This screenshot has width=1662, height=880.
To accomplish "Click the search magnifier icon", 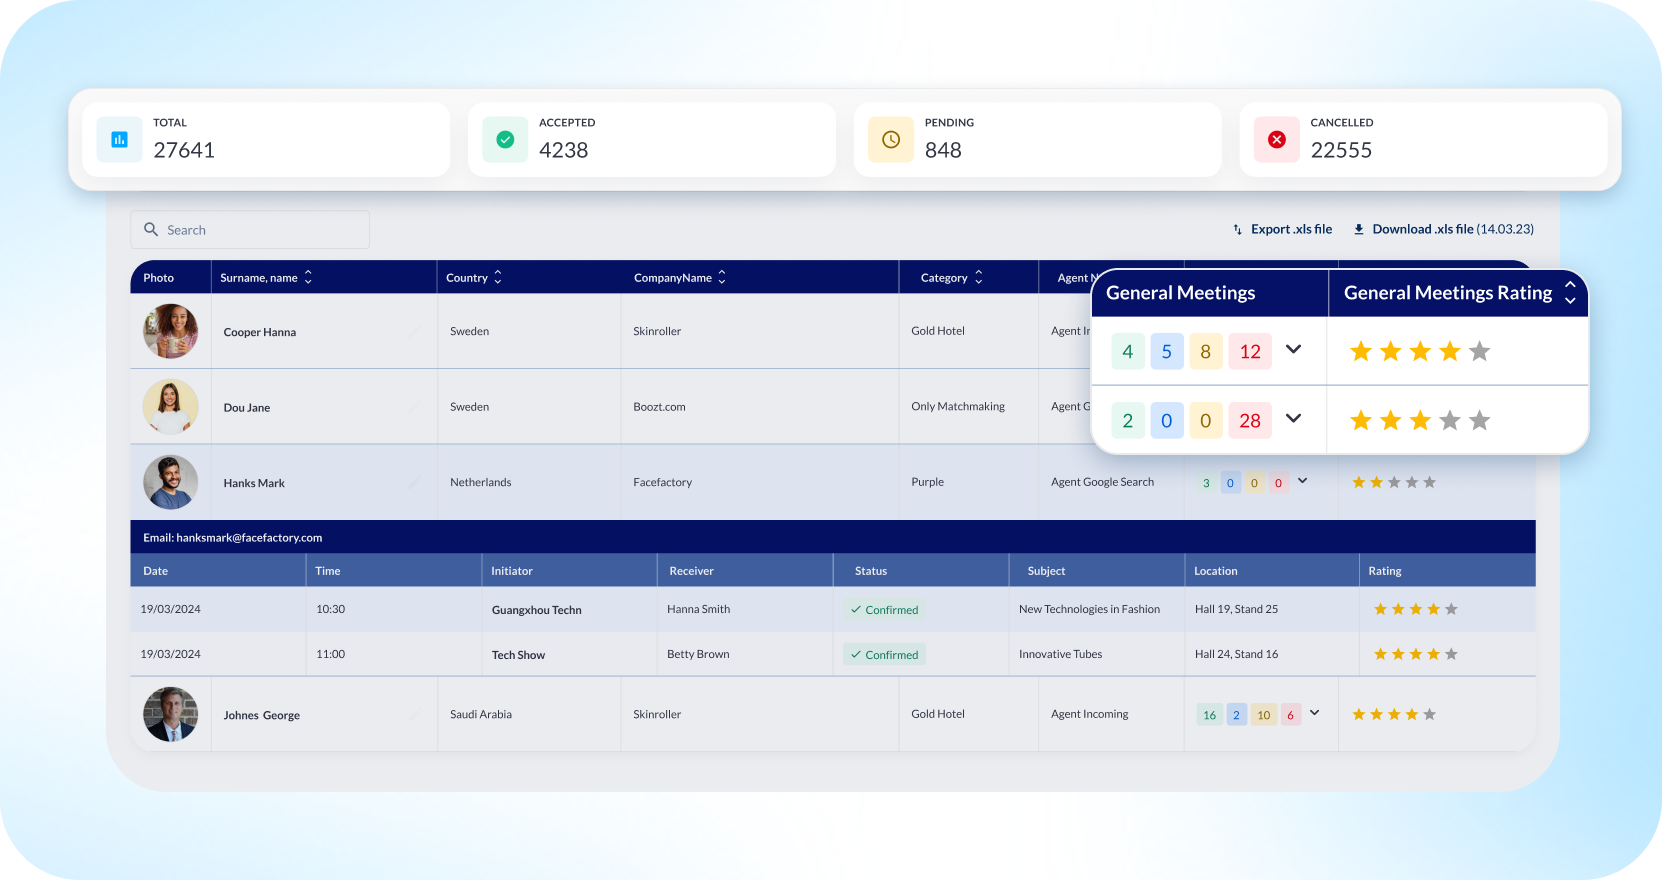I will pos(151,230).
